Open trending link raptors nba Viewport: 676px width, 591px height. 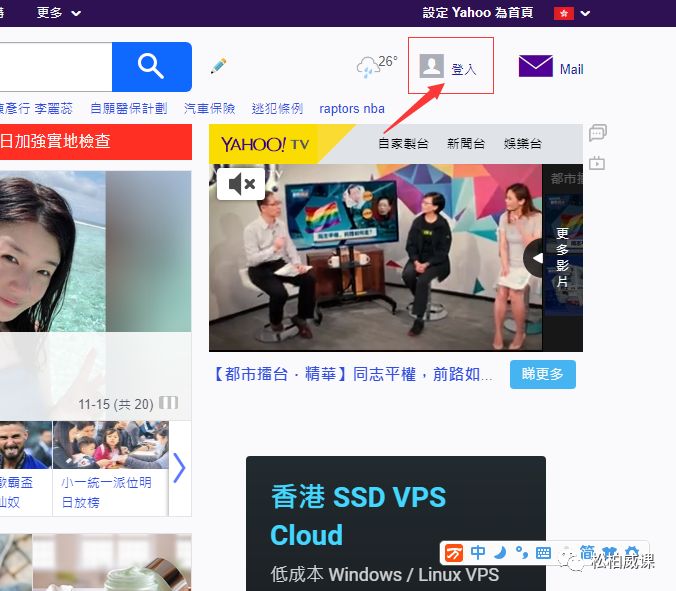[x=352, y=108]
